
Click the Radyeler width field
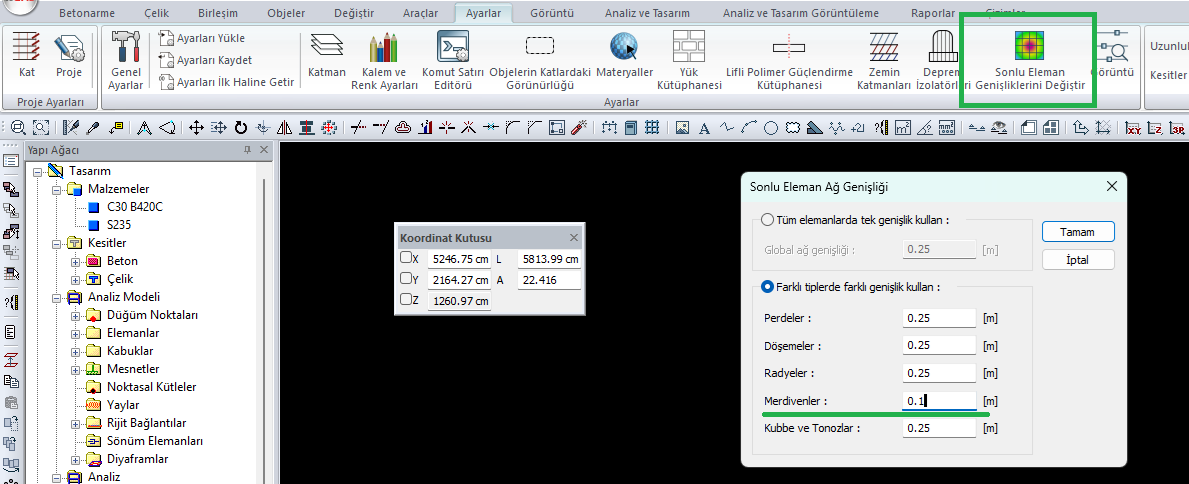pos(939,373)
